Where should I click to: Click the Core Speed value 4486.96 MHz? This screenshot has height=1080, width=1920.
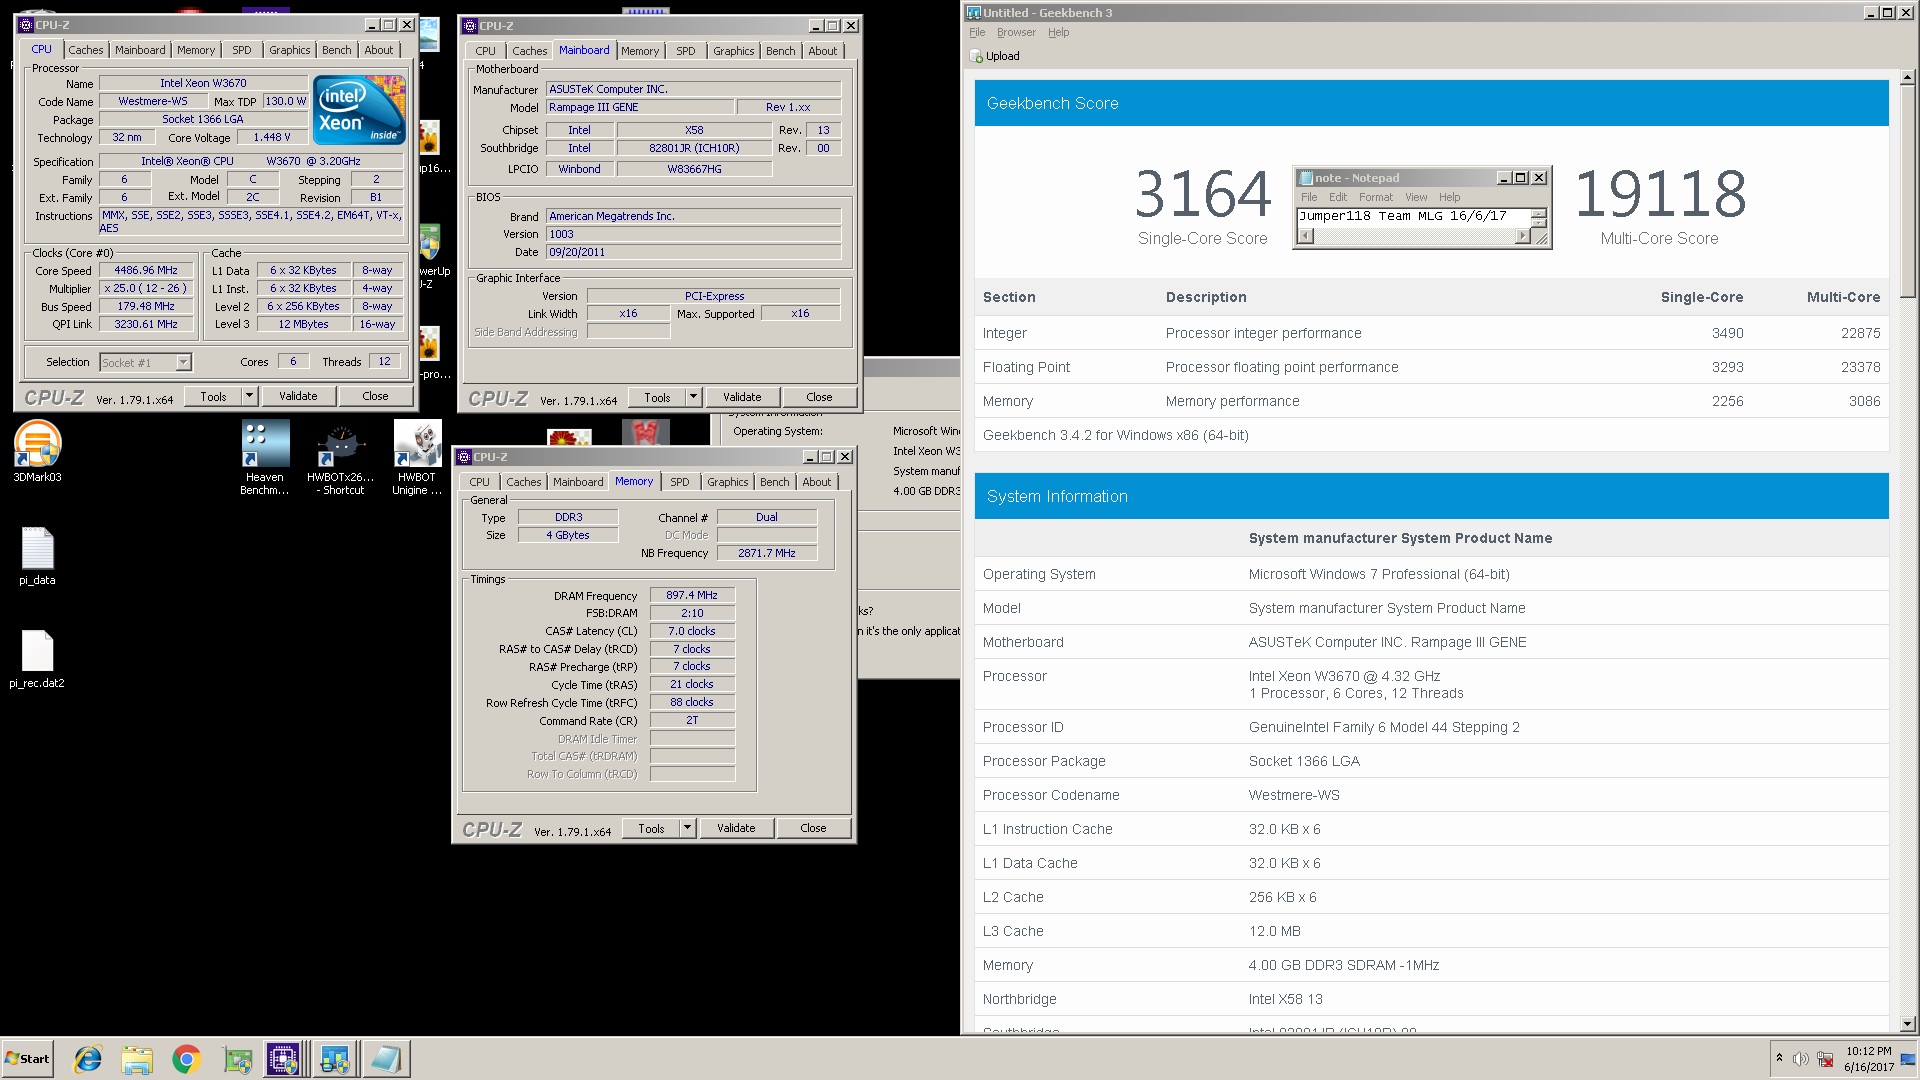(x=146, y=271)
